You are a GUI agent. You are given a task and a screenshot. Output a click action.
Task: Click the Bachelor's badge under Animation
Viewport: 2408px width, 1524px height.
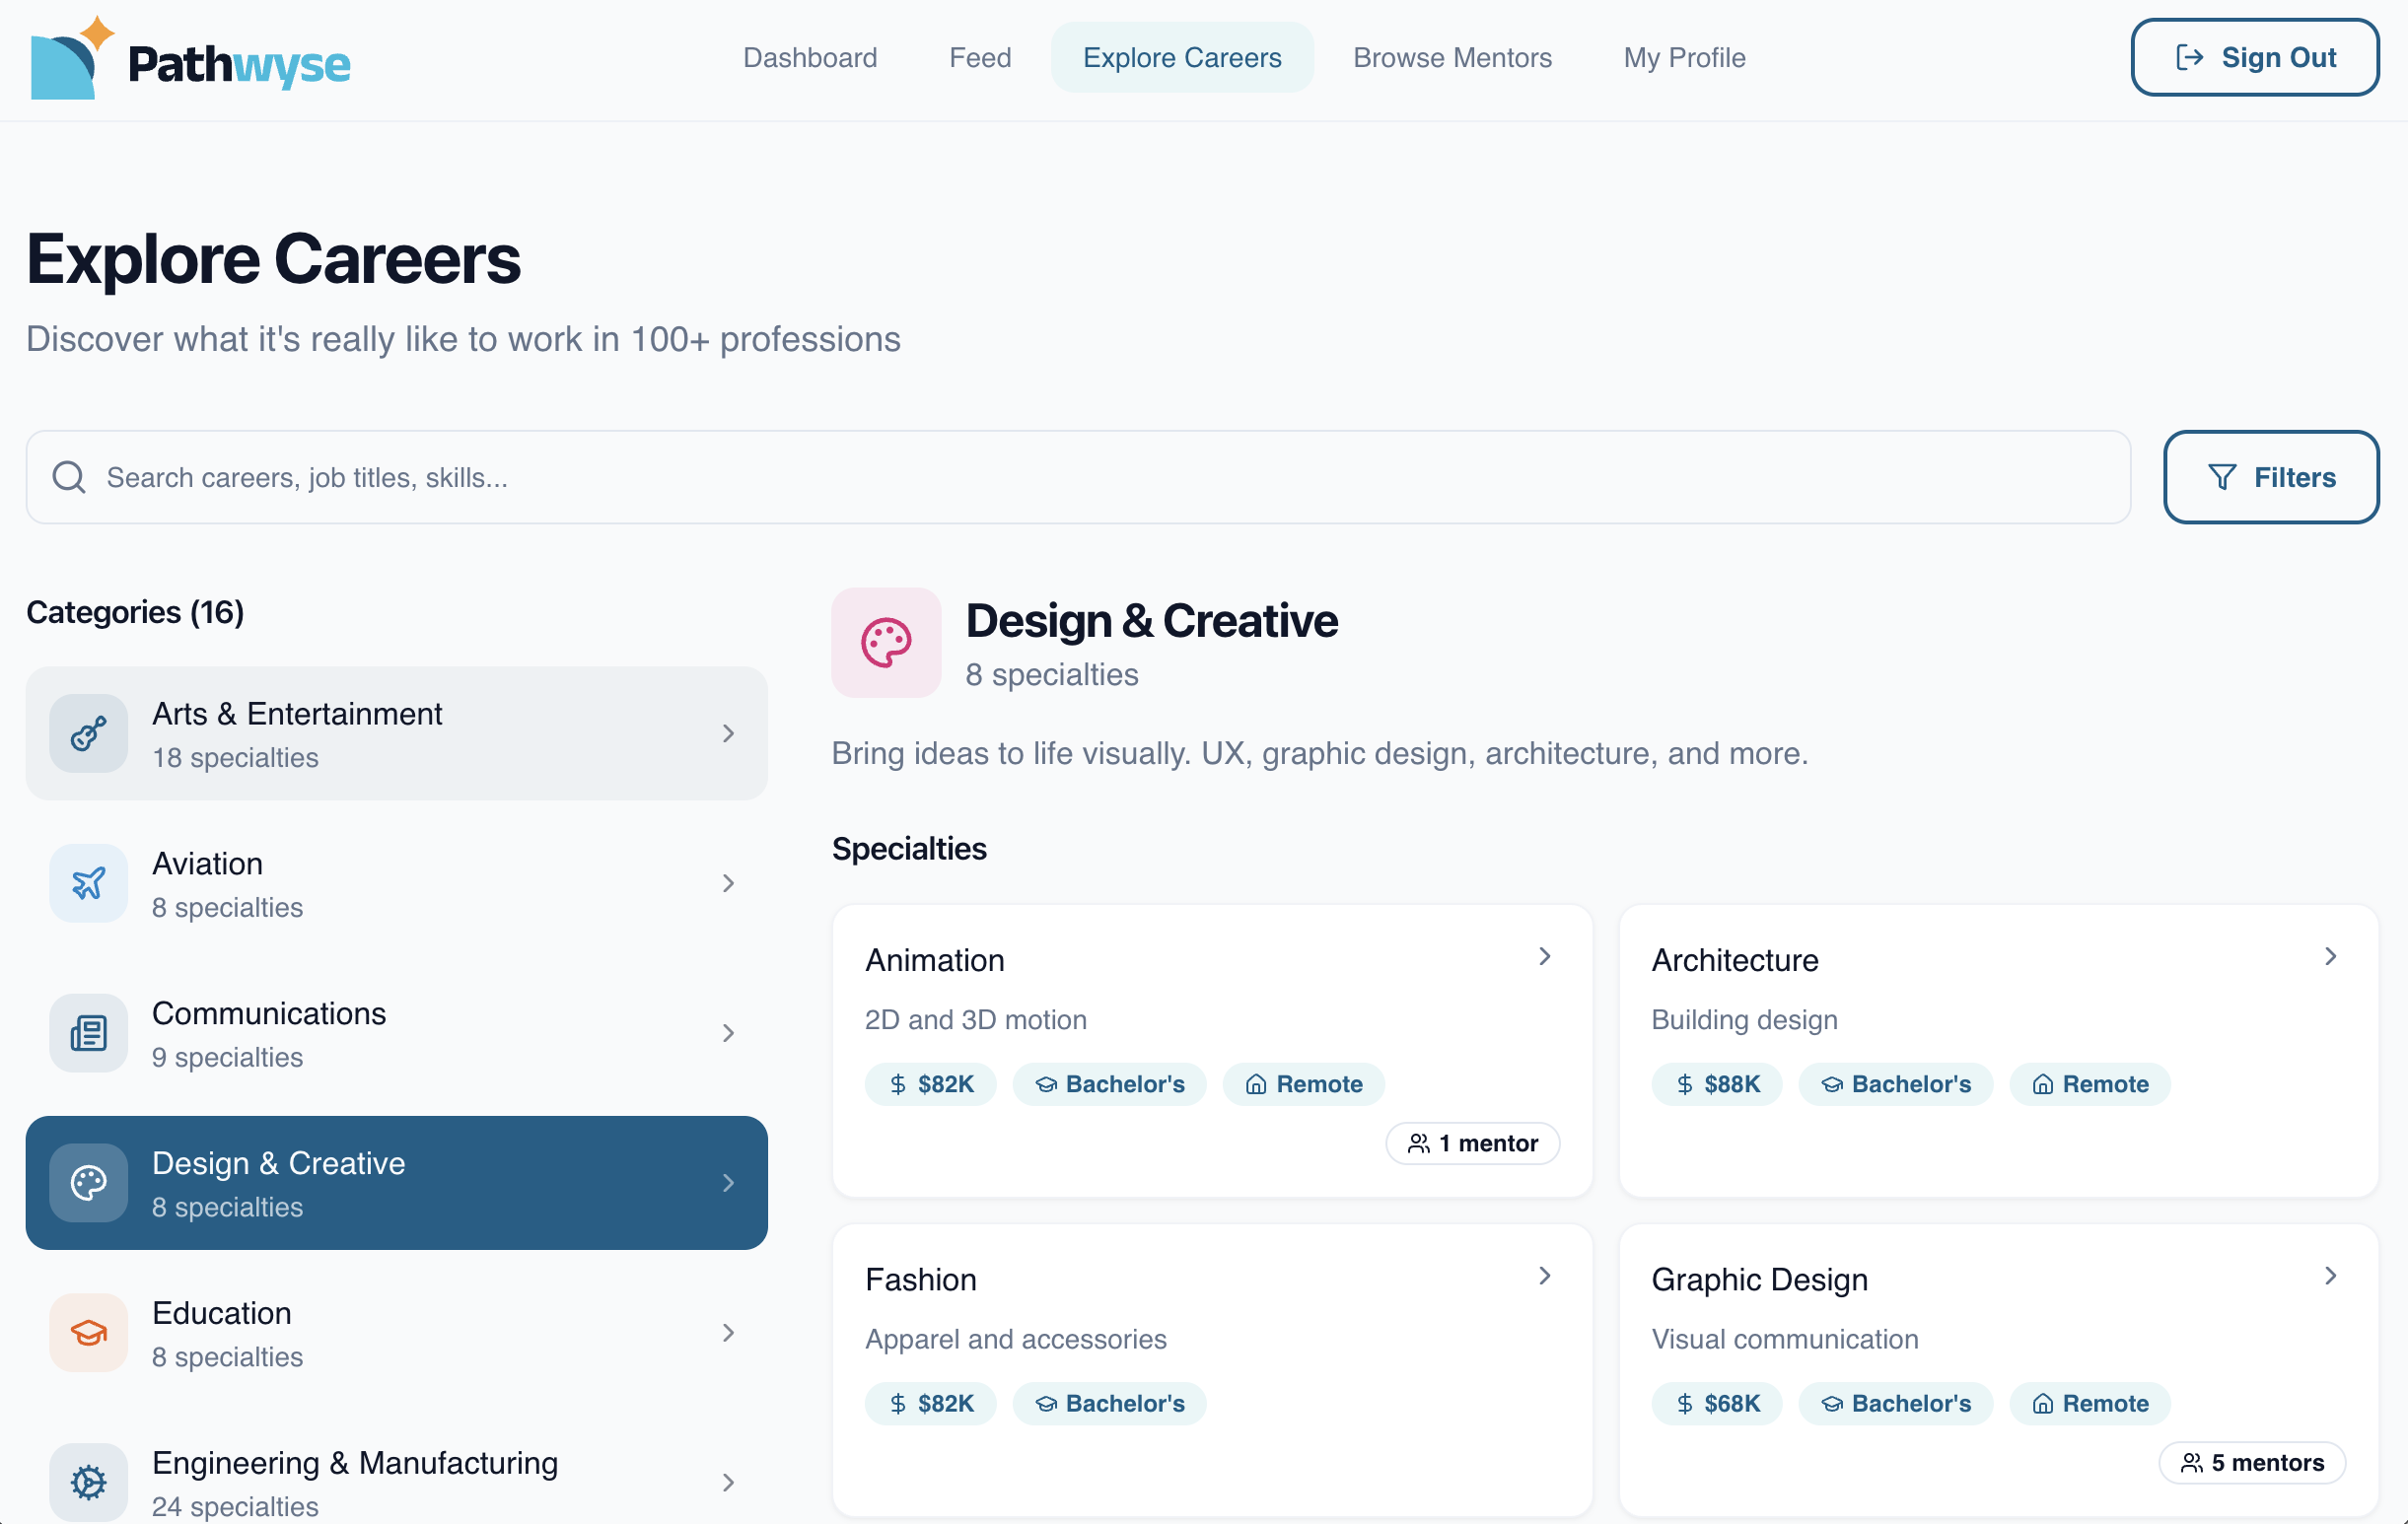[x=1109, y=1083]
